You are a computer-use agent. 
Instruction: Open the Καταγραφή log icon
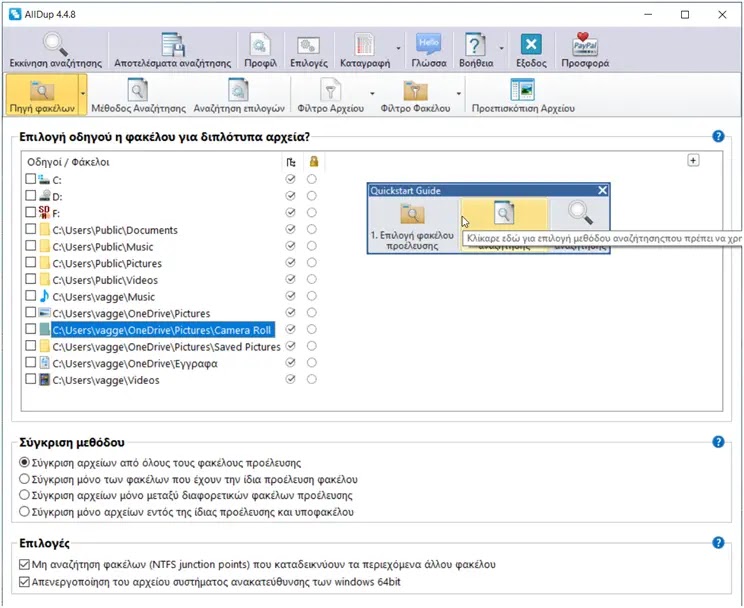(x=365, y=50)
